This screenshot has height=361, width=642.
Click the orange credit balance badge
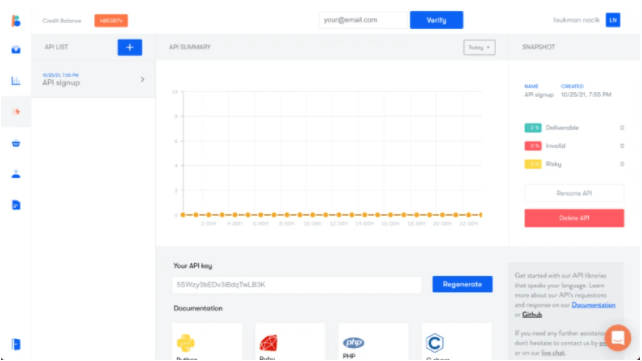pyautogui.click(x=111, y=20)
